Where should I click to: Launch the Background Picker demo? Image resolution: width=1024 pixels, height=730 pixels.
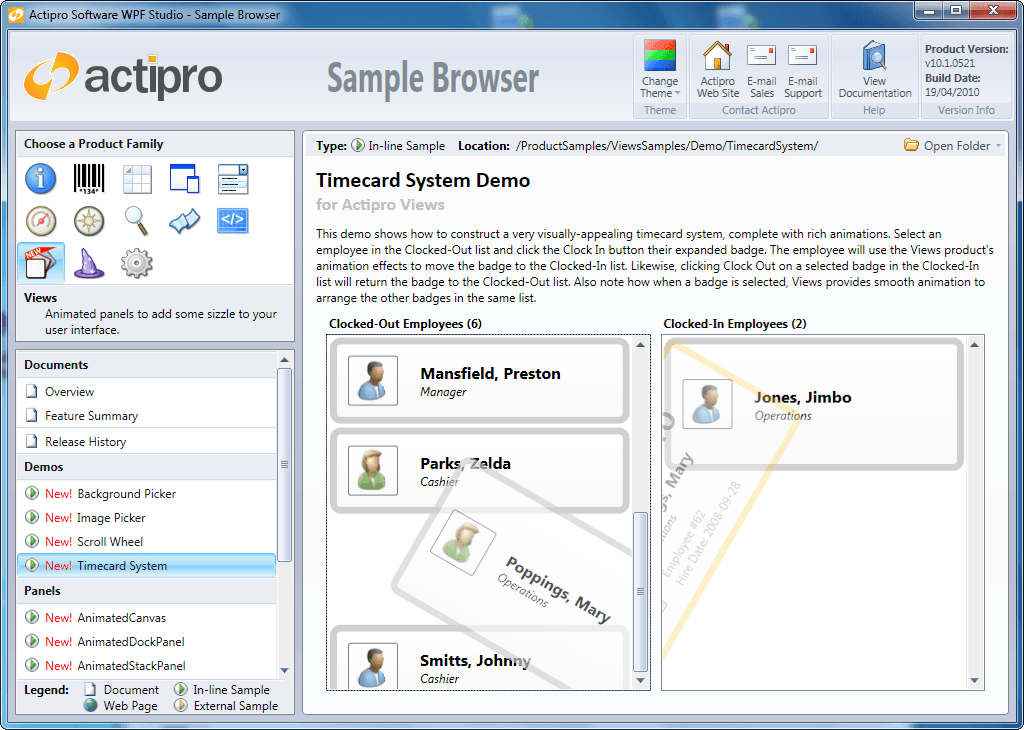click(147, 494)
